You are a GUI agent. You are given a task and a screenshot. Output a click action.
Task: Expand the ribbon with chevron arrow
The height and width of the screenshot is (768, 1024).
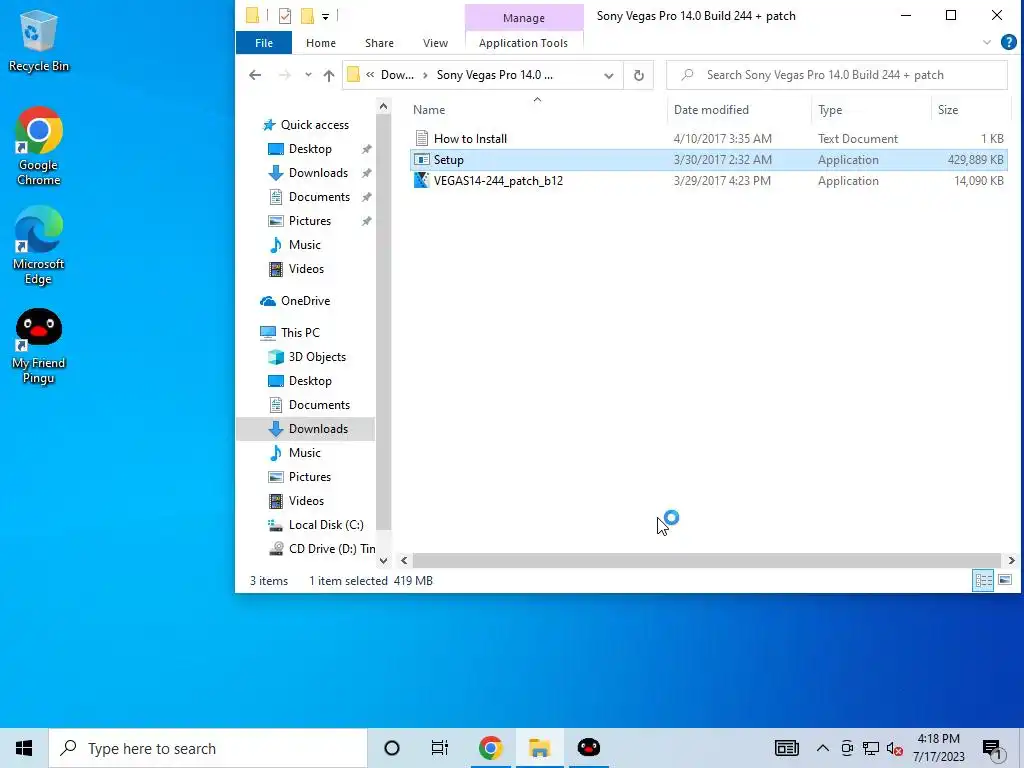[987, 42]
